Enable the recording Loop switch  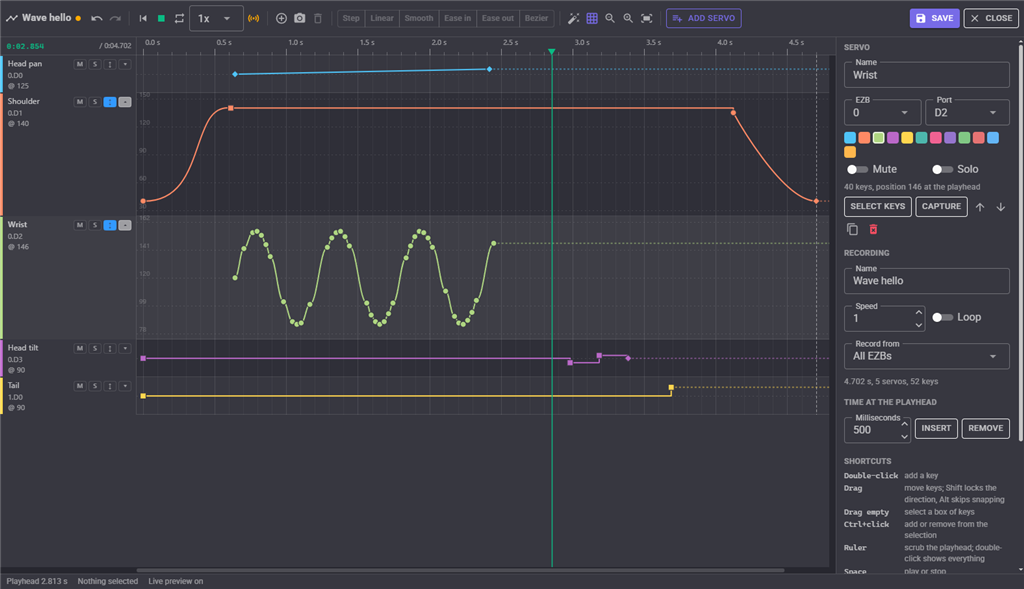942,317
